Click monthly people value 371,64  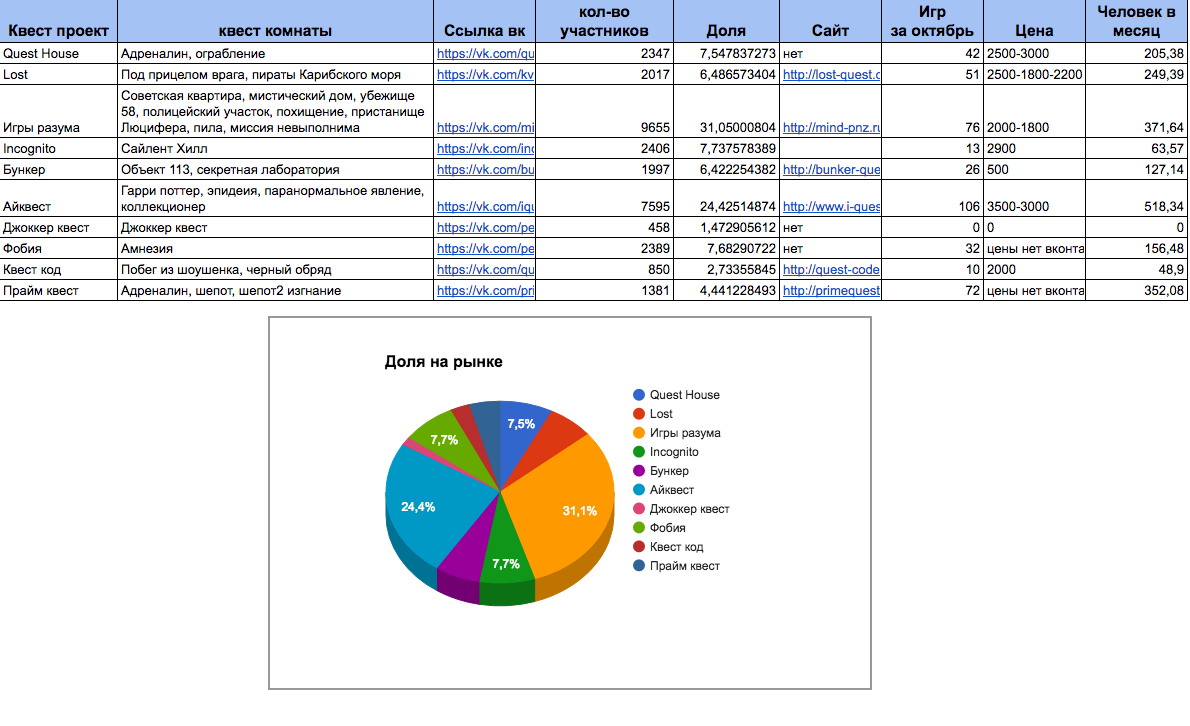point(1136,112)
